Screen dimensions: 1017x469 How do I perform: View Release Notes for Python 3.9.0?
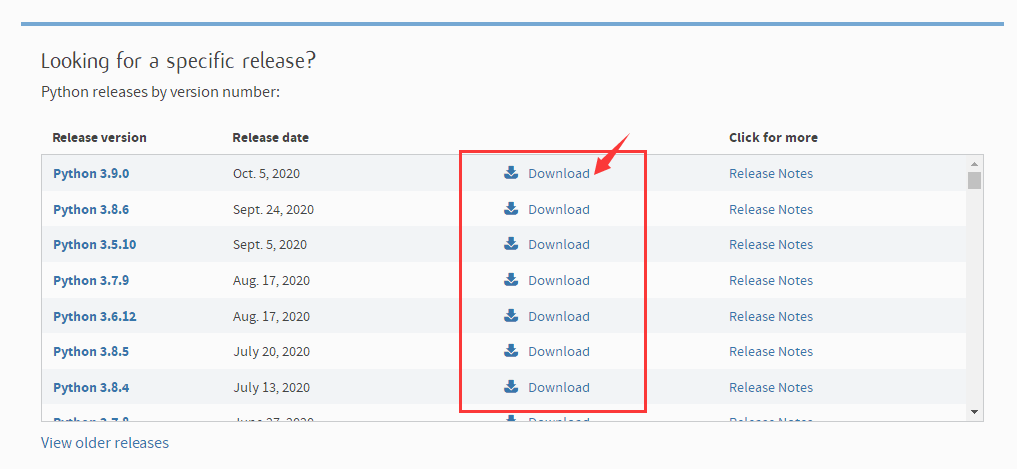771,174
